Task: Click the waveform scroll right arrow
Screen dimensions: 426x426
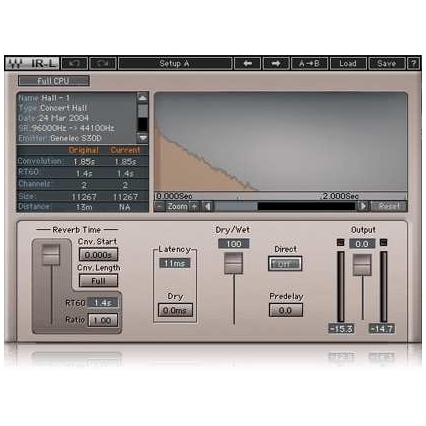Action: tap(362, 206)
